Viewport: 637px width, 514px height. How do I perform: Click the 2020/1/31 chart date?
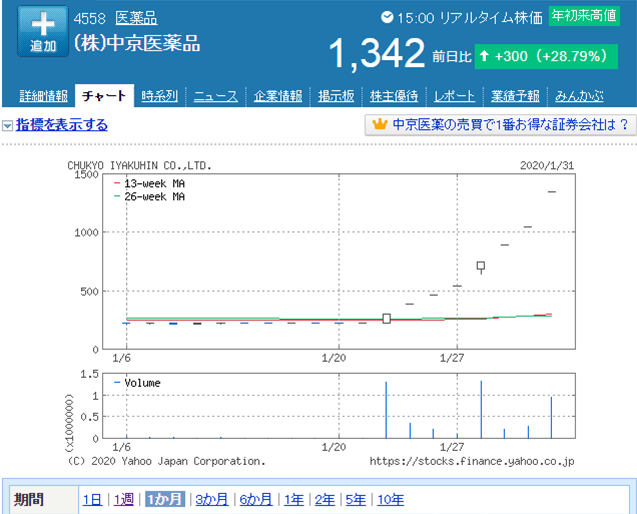click(x=547, y=165)
